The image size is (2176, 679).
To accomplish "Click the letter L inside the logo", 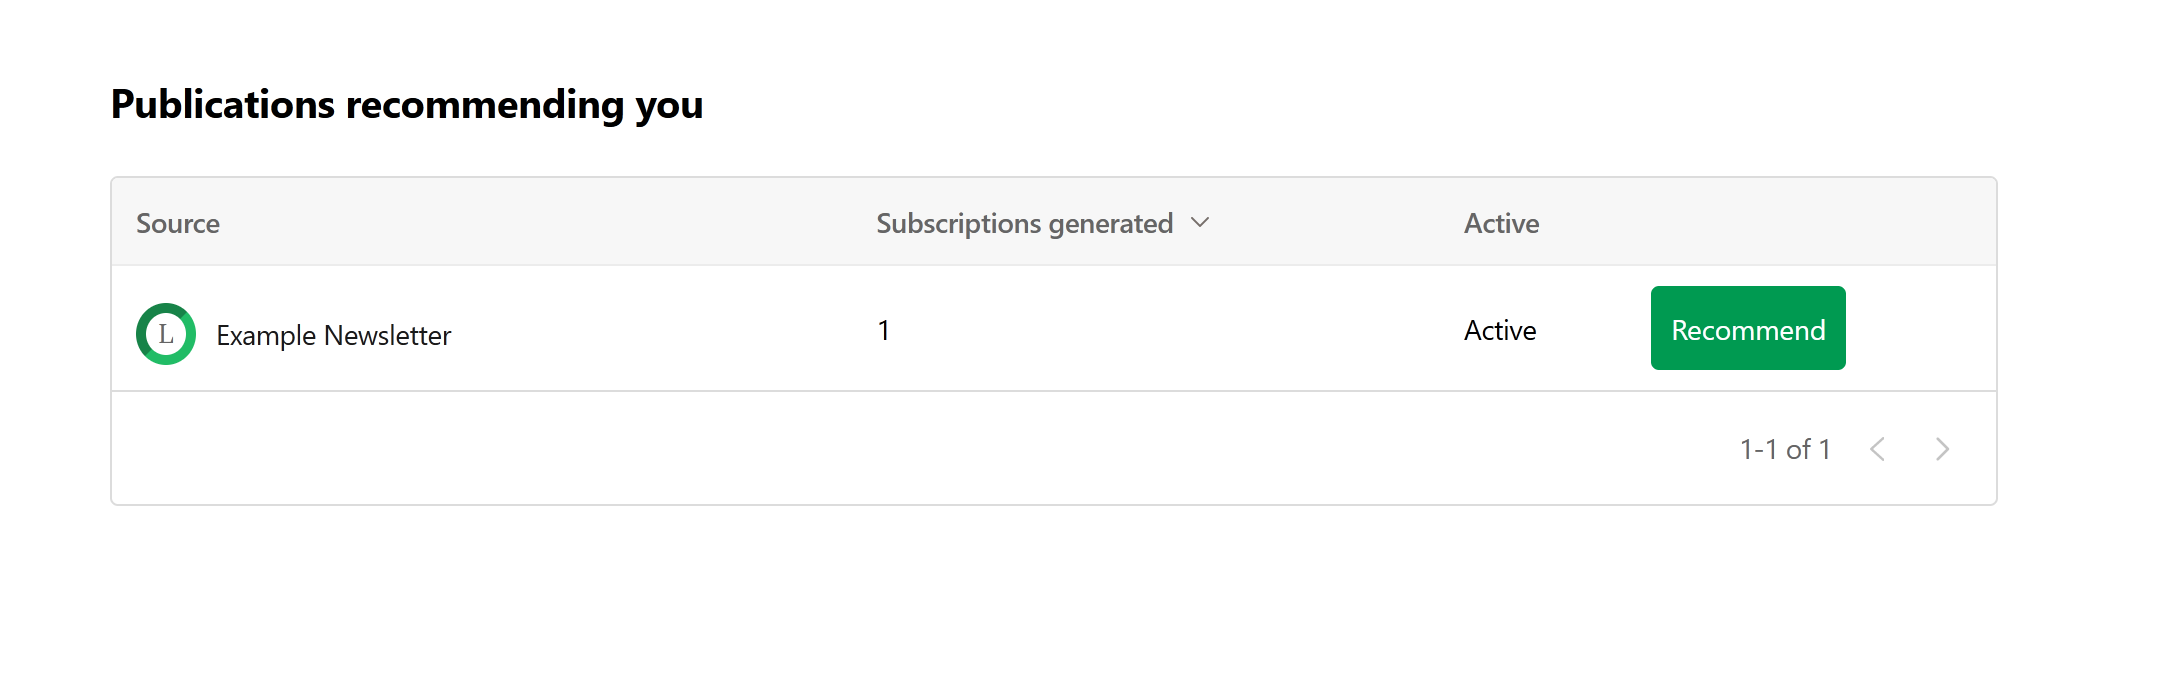I will point(166,334).
